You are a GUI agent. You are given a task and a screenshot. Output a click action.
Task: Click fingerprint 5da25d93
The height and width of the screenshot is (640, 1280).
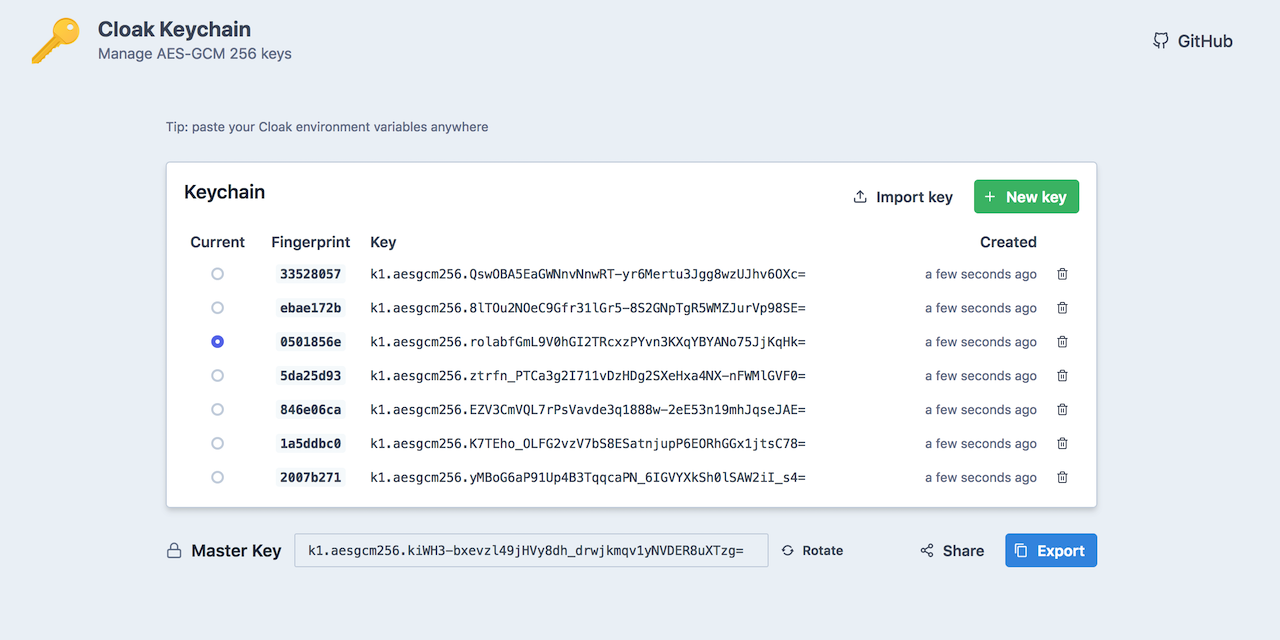click(310, 376)
